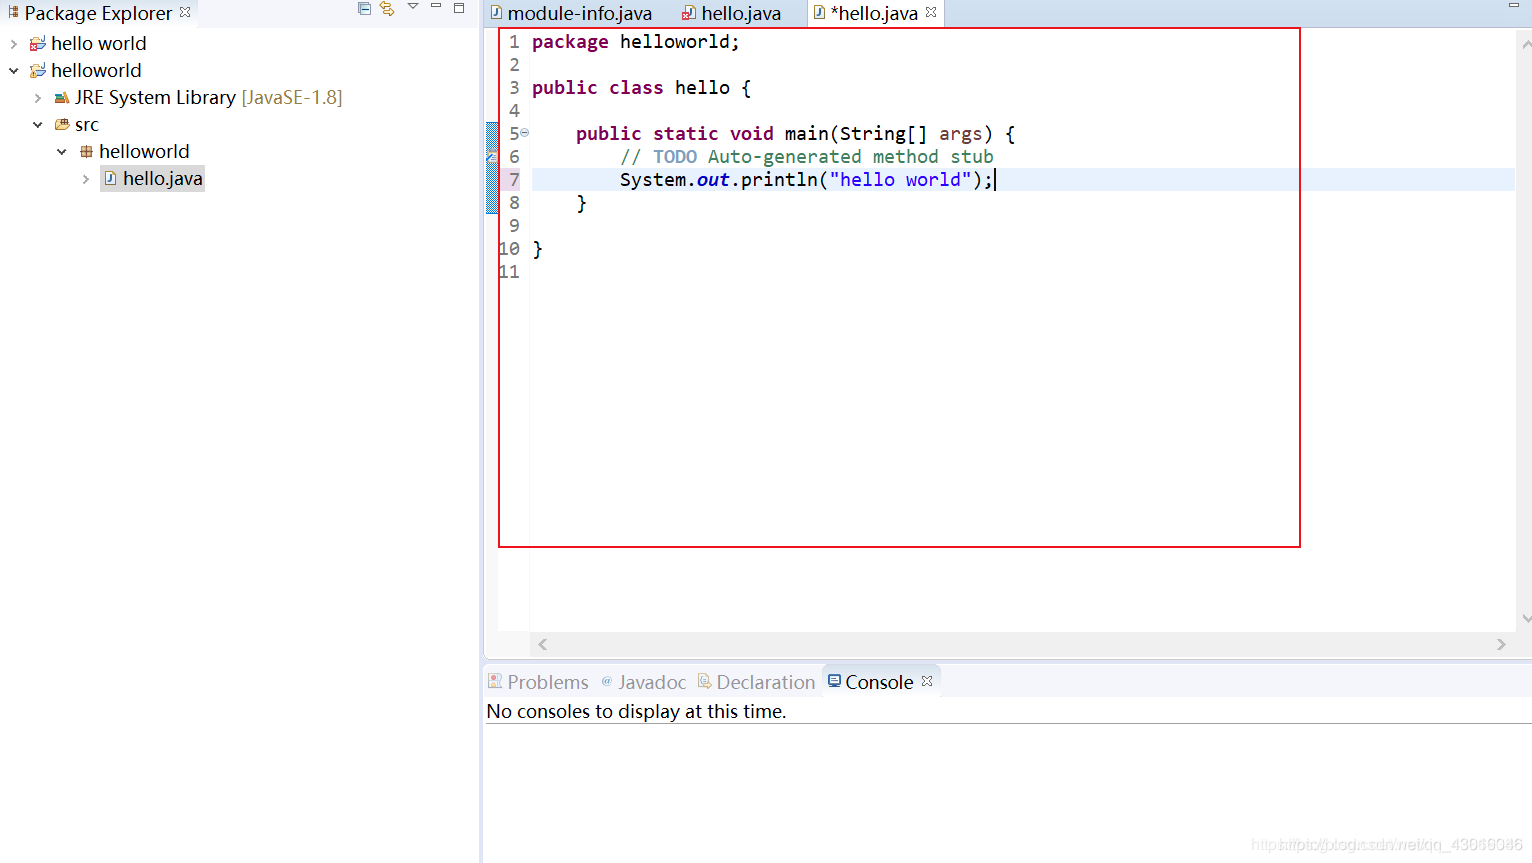Click the src source folder icon

(62, 125)
